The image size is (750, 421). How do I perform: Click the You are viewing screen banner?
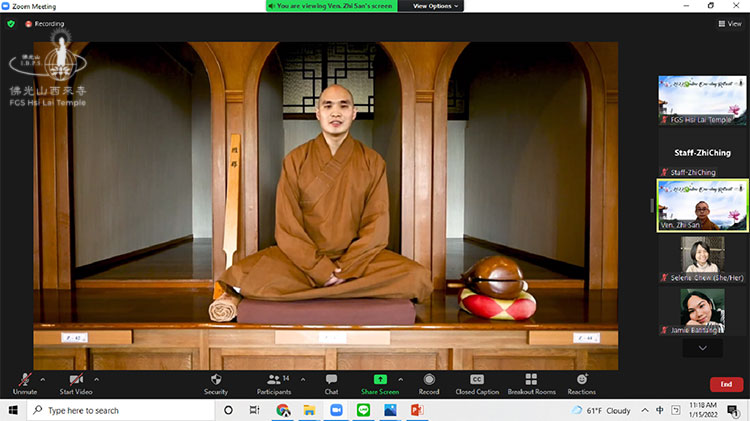point(331,6)
